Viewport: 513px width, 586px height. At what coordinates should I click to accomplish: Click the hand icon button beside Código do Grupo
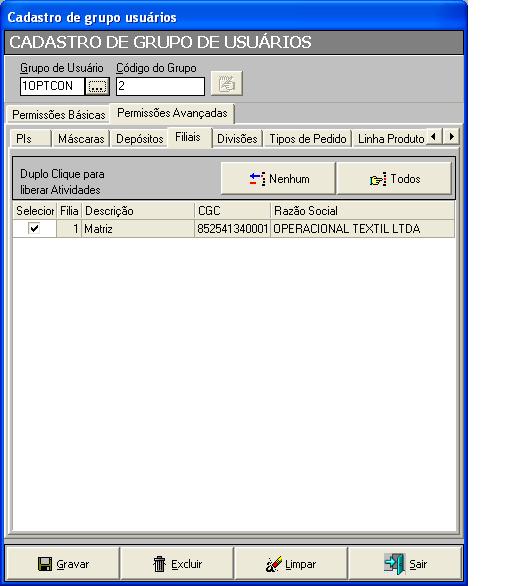[x=227, y=83]
